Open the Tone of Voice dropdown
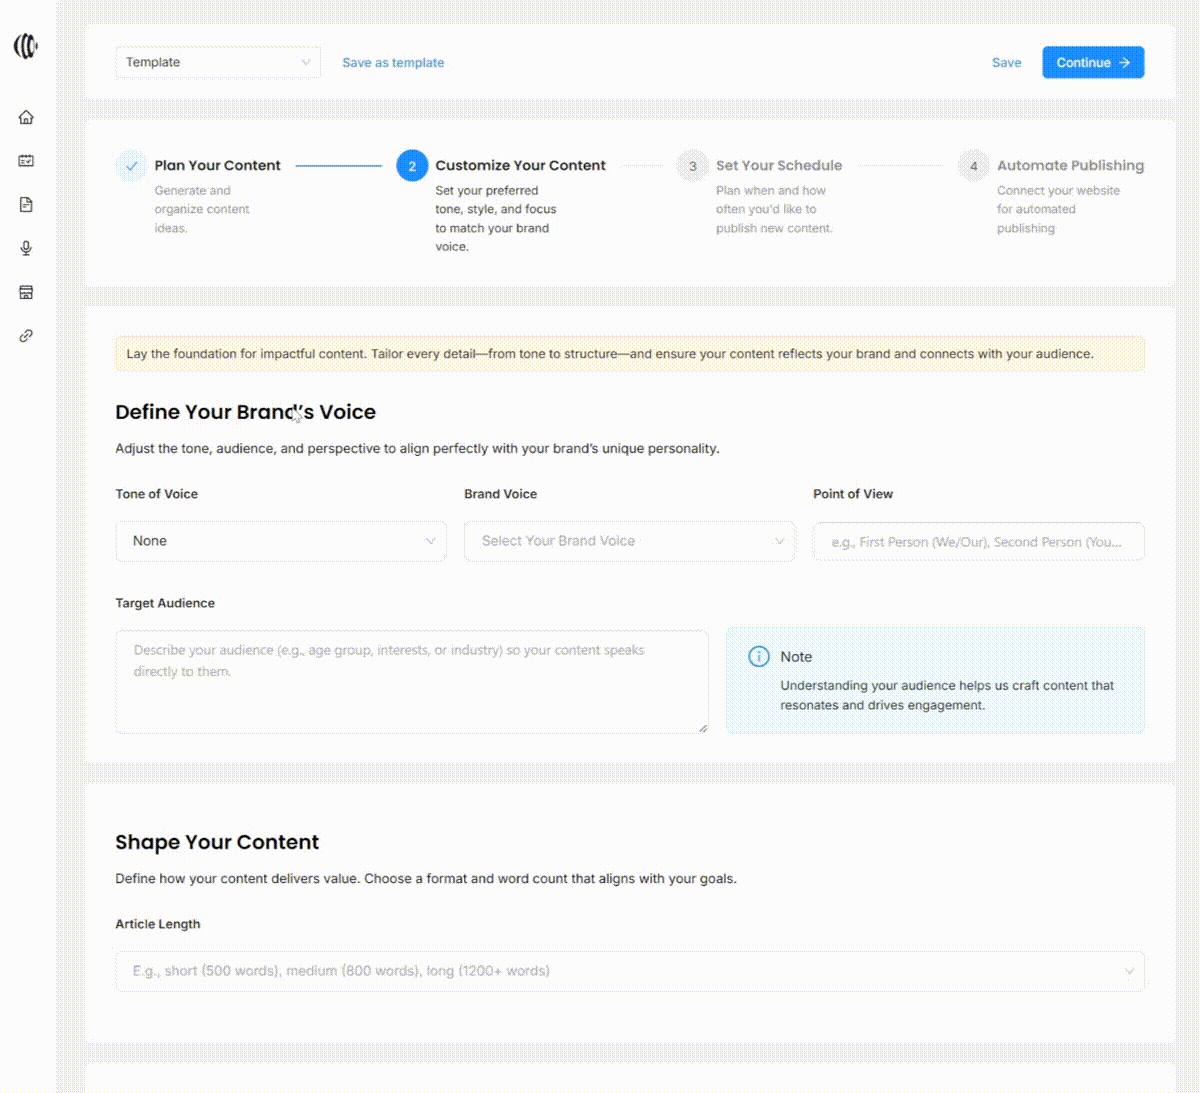This screenshot has width=1200, height=1093. (x=281, y=541)
